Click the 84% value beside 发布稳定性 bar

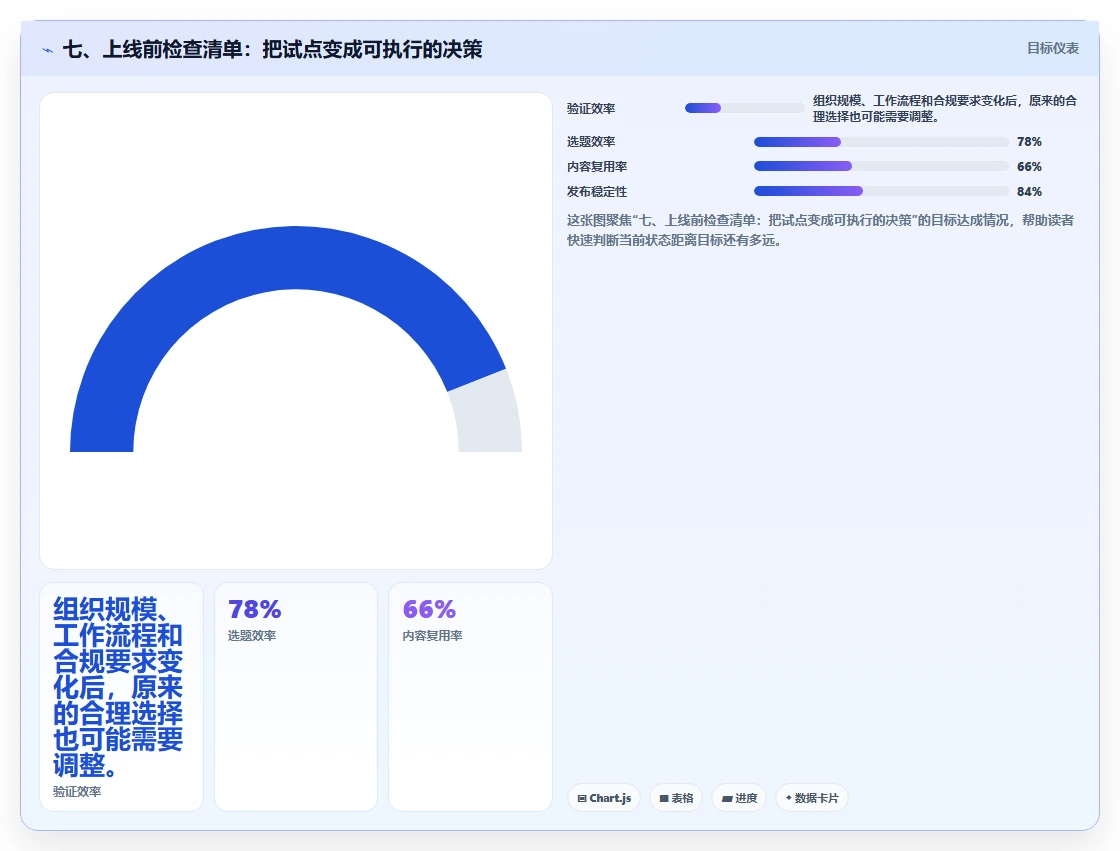click(1029, 191)
